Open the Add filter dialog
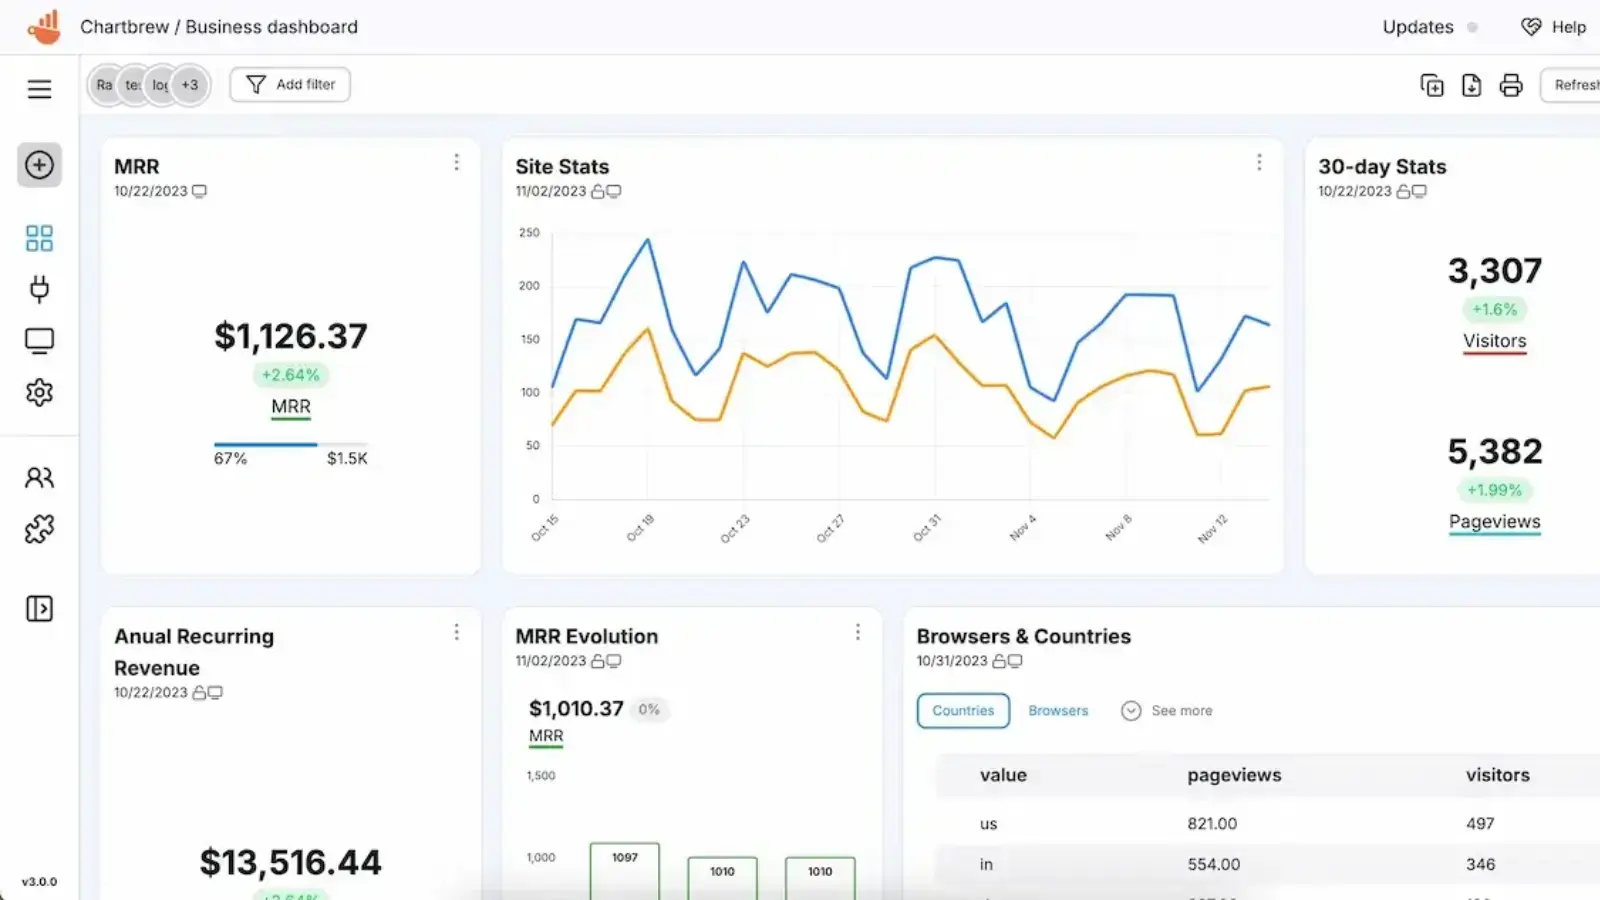 tap(289, 84)
